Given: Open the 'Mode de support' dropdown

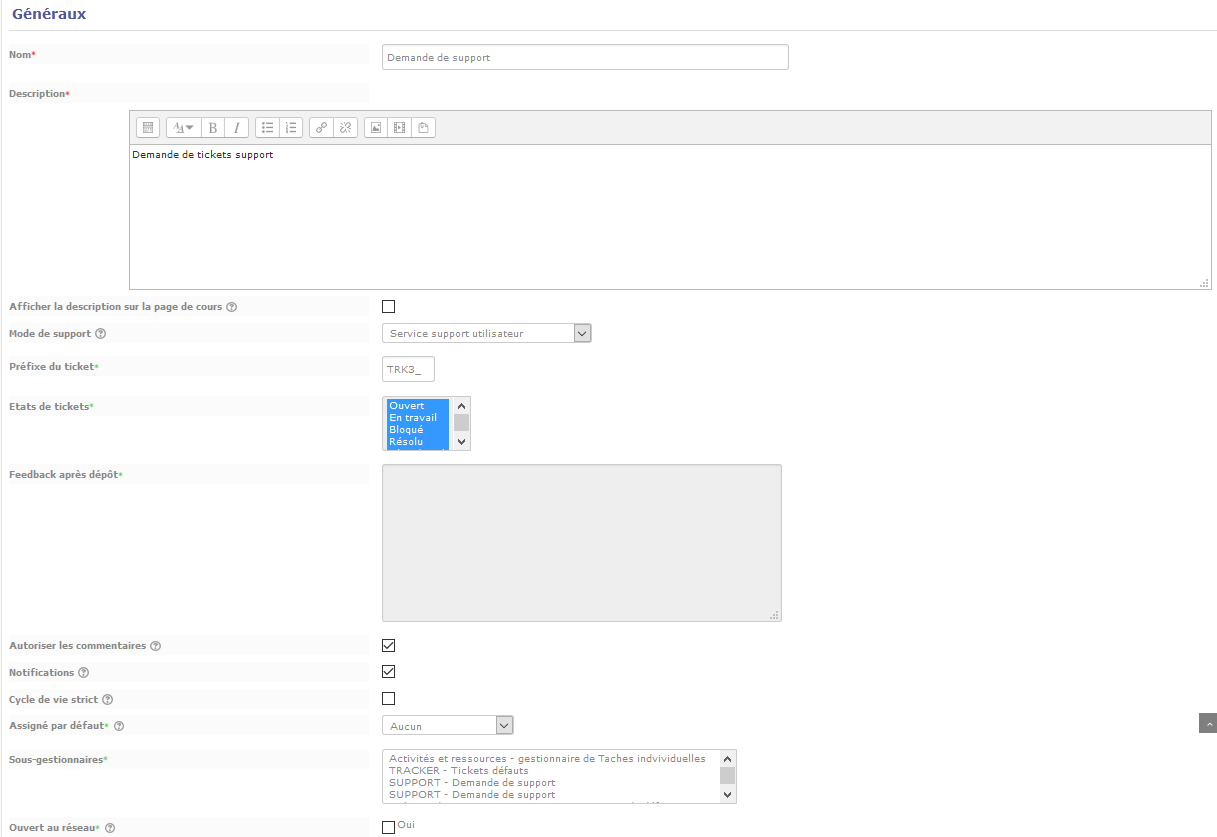Looking at the screenshot, I should point(486,333).
